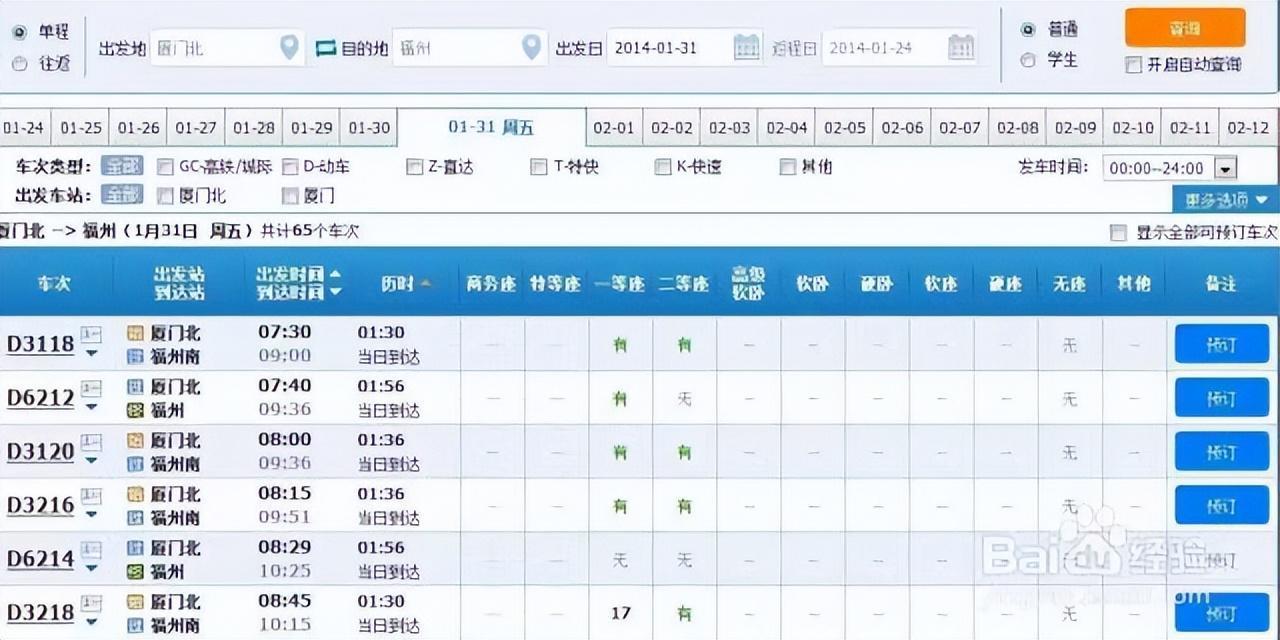Select the 学生 passenger type radio button
The height and width of the screenshot is (640, 1280).
tap(1027, 60)
